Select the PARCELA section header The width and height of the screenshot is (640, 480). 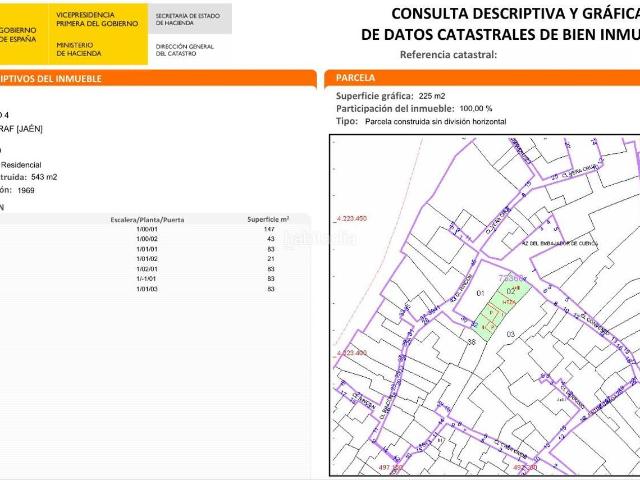[x=482, y=78]
